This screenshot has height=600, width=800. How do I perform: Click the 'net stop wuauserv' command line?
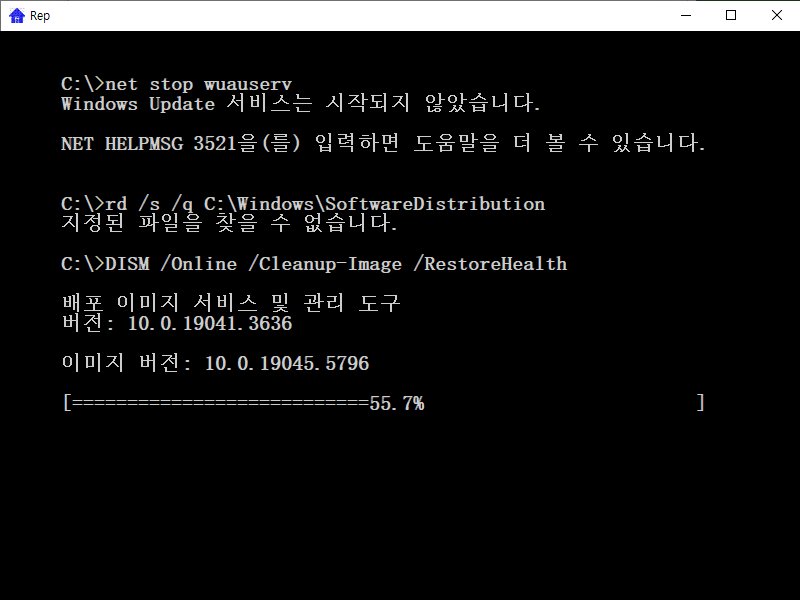(x=177, y=84)
